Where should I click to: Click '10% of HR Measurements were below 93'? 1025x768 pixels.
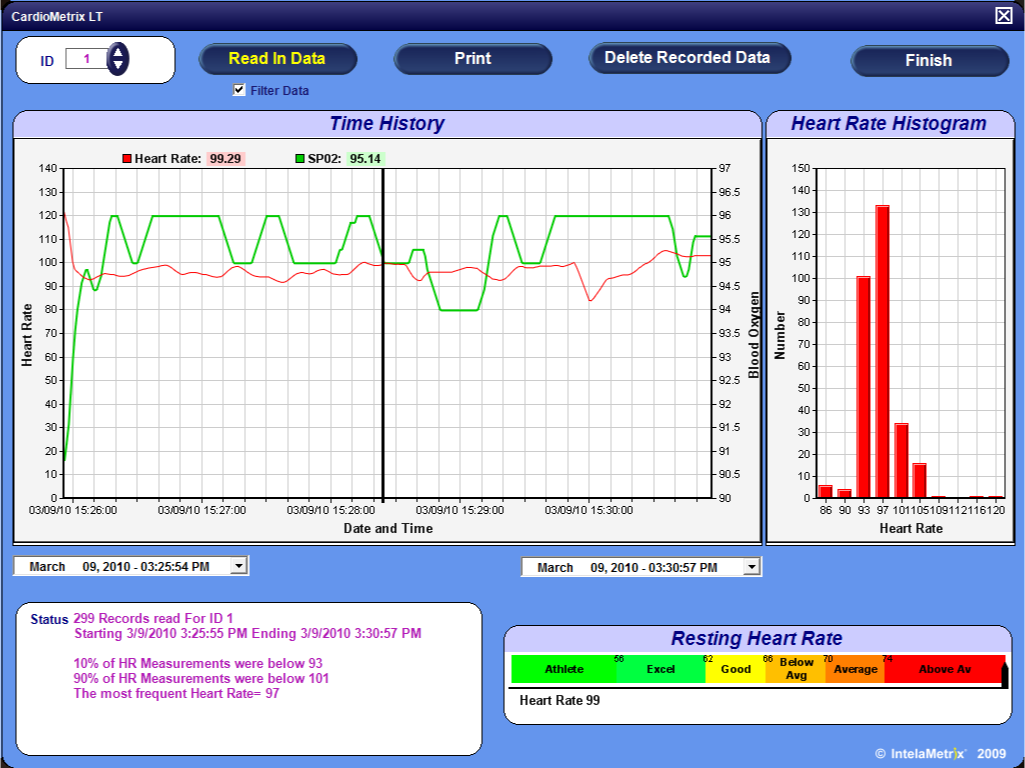198,663
